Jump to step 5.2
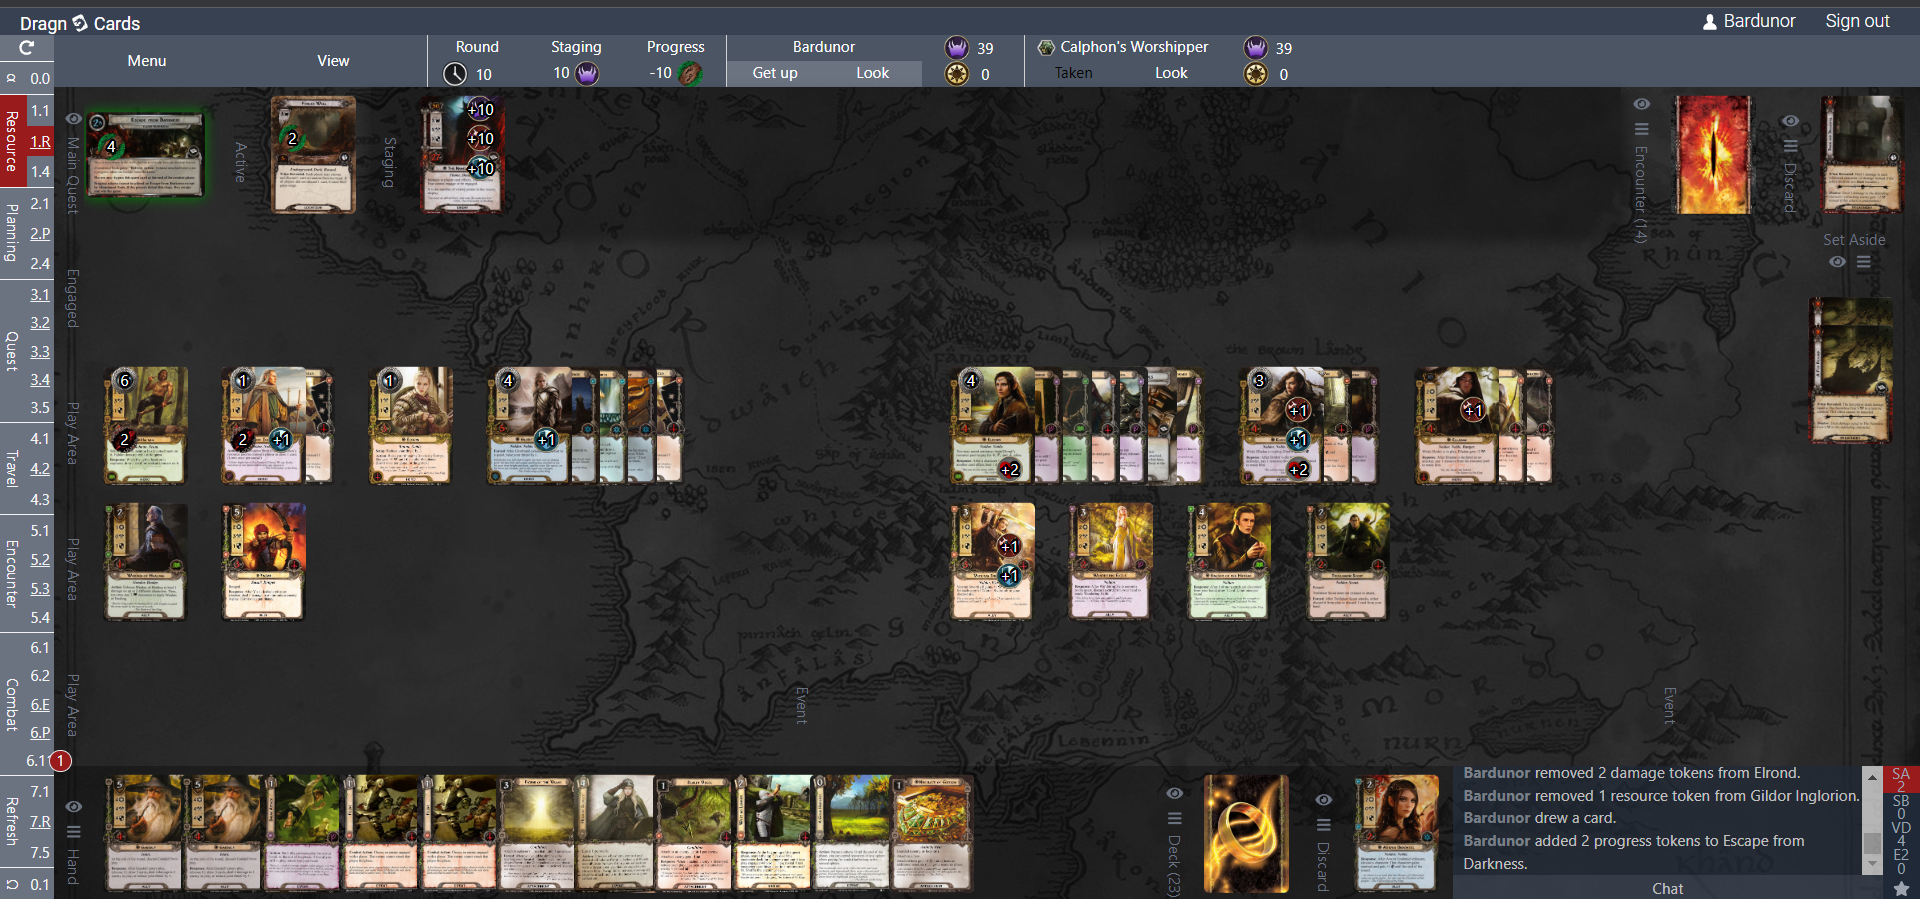Viewport: 1920px width, 899px height. coord(40,560)
